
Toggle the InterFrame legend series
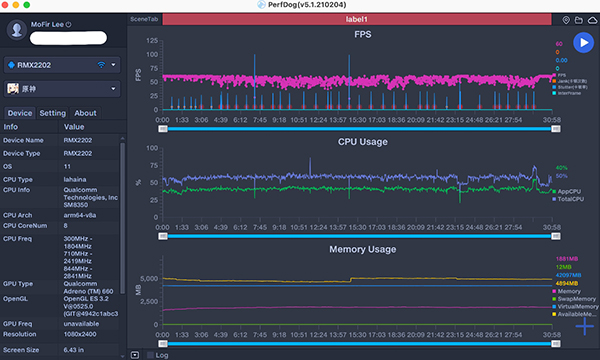(566, 93)
